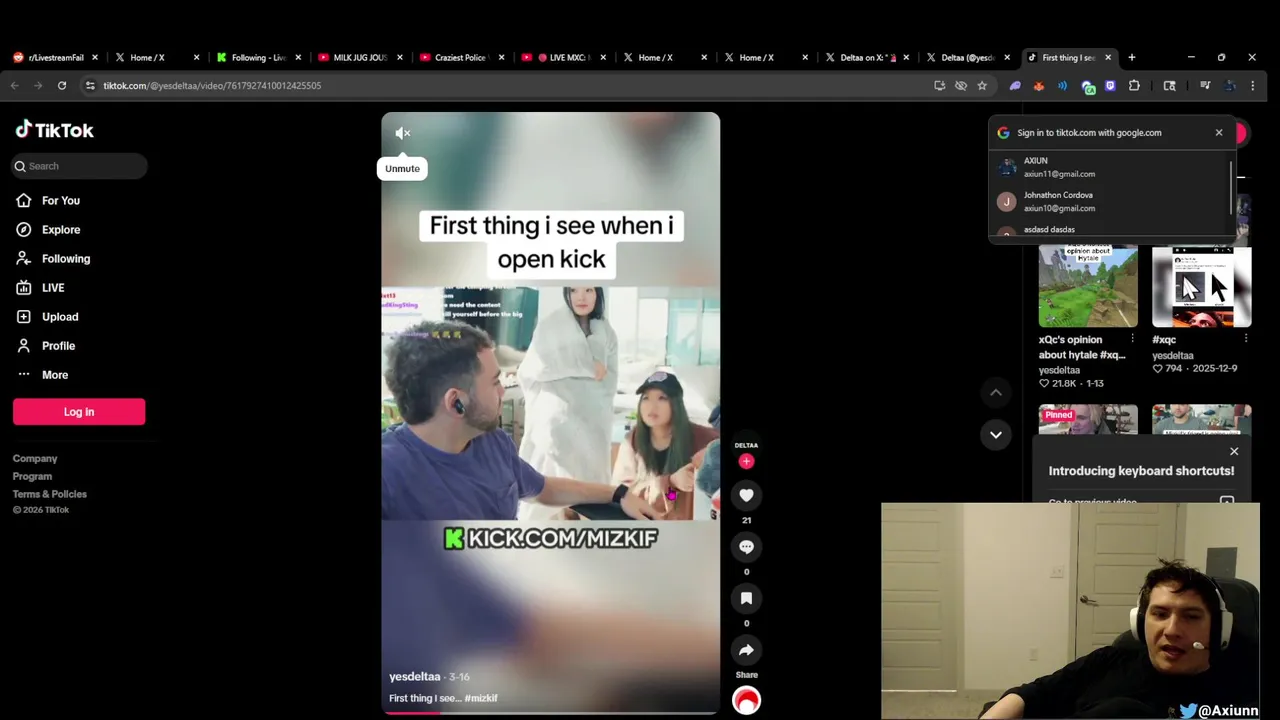Go to next video down arrow
This screenshot has height=720, width=1280.
(x=996, y=434)
